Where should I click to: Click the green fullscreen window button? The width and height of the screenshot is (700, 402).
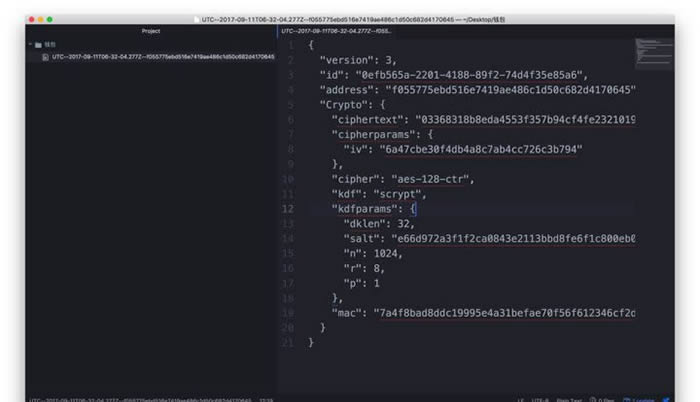(x=50, y=19)
